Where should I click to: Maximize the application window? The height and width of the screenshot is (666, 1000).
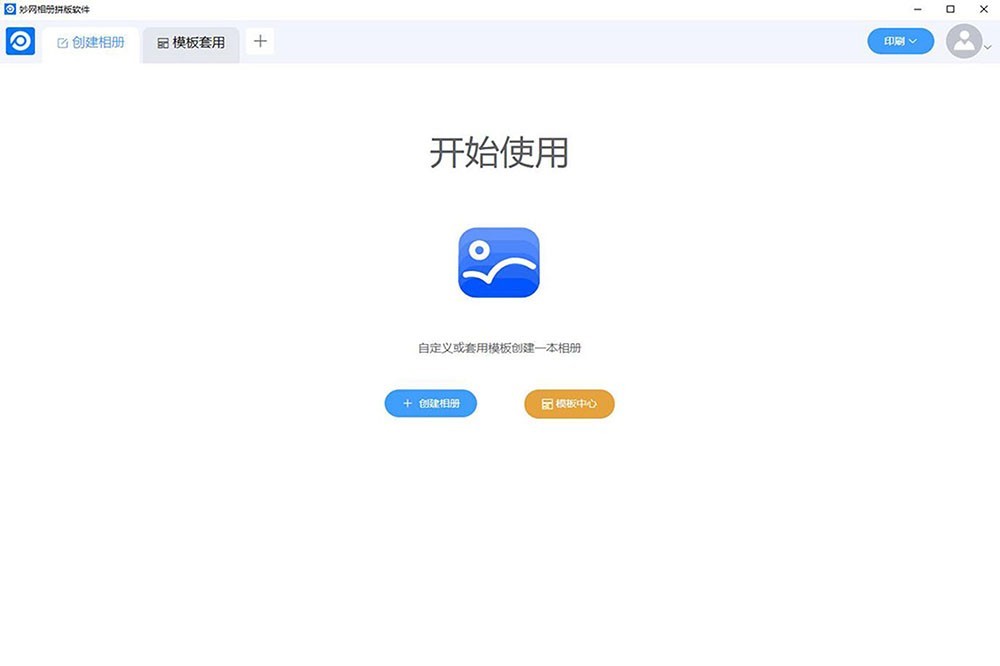(x=950, y=9)
